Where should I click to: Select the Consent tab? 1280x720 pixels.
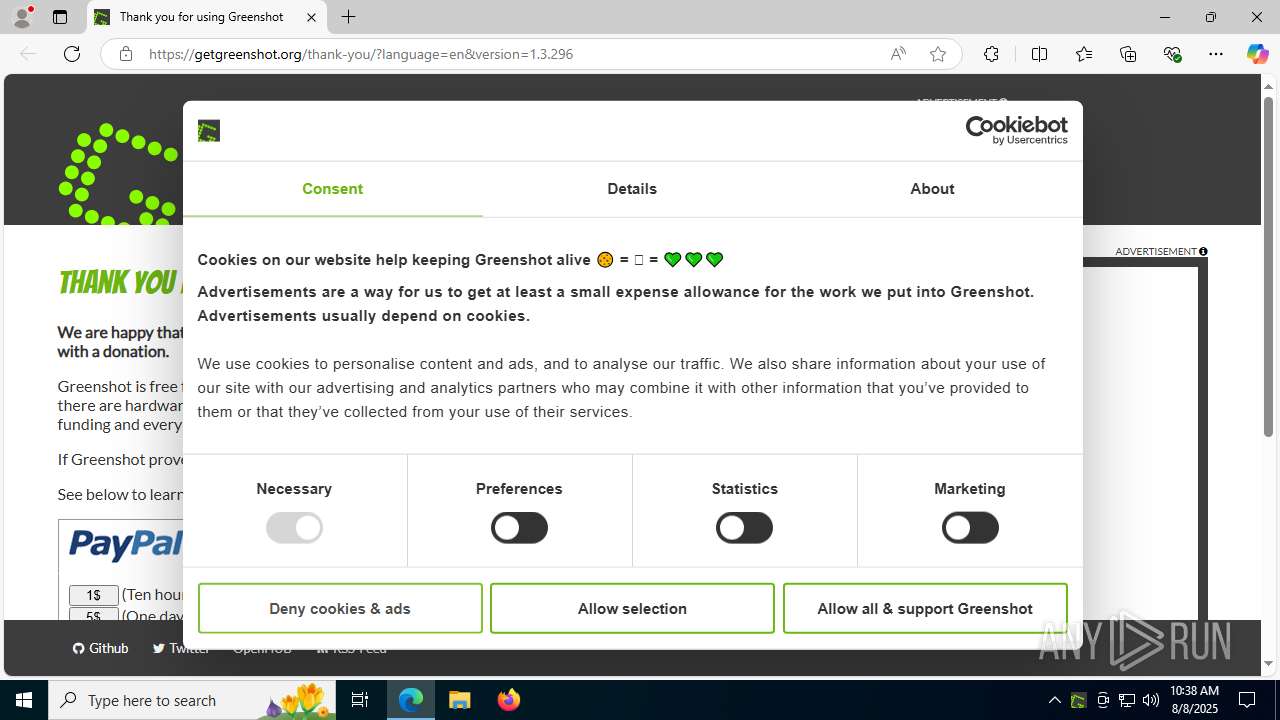pos(332,189)
